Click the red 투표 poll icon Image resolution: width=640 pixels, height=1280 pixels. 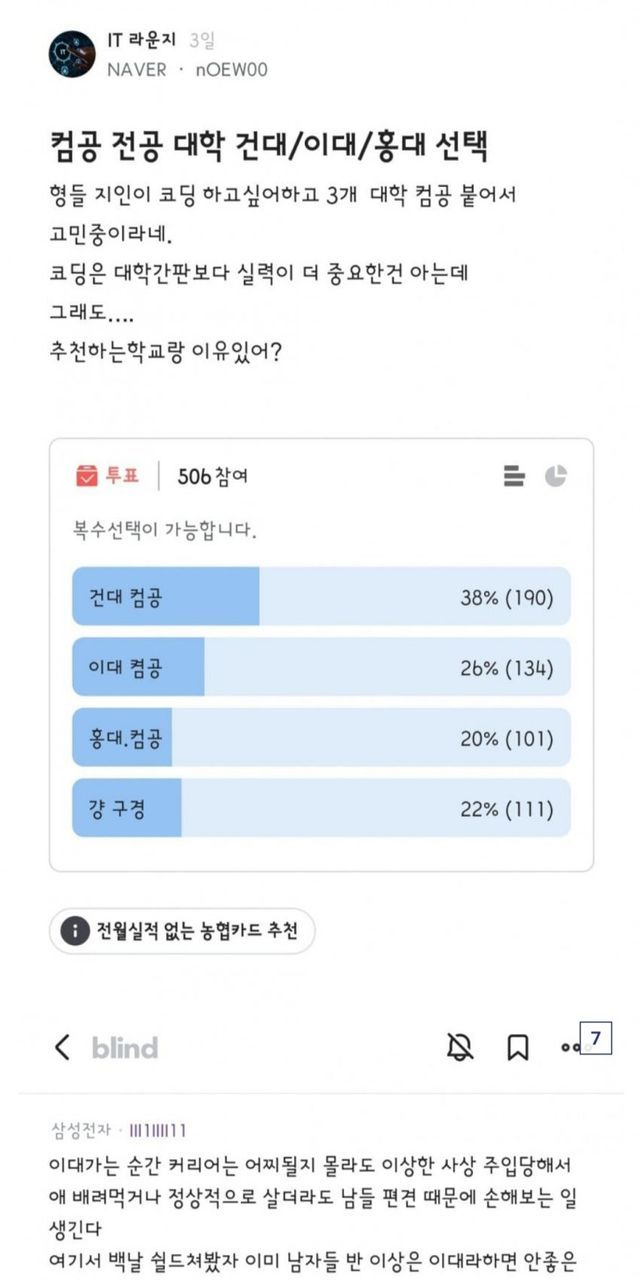[87, 476]
